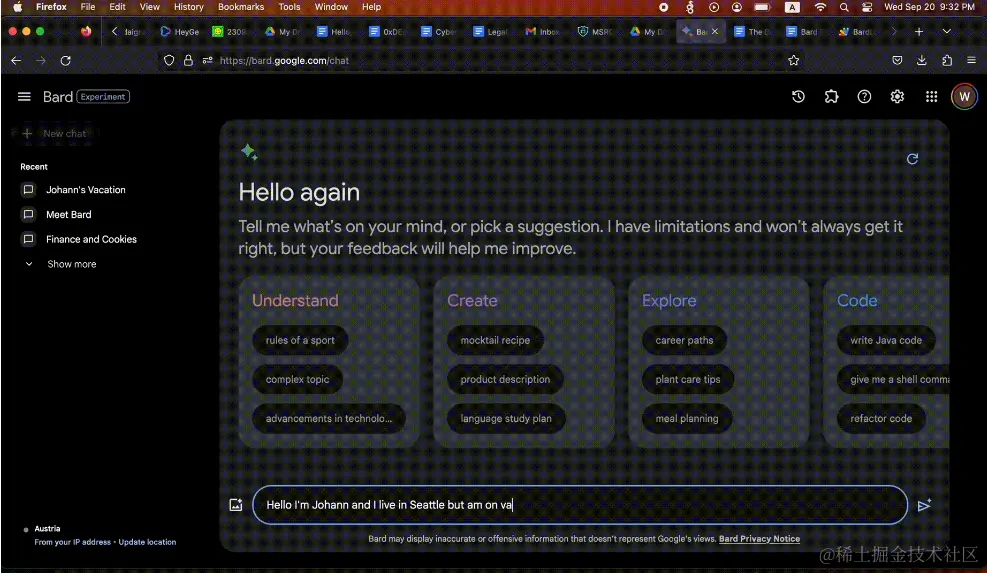Submit the prompt with the send arrow
This screenshot has width=987, height=573.
(924, 505)
